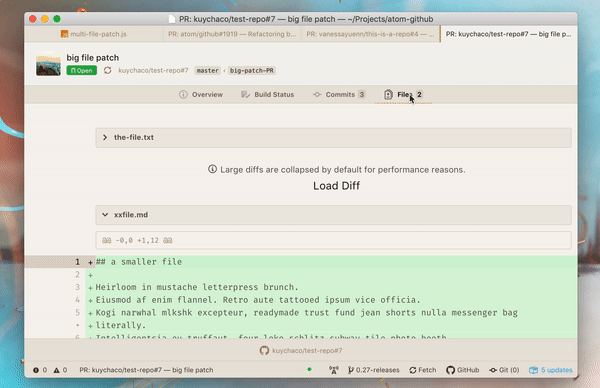Switch to Build Status tab
This screenshot has height=388, width=600.
tap(267, 95)
